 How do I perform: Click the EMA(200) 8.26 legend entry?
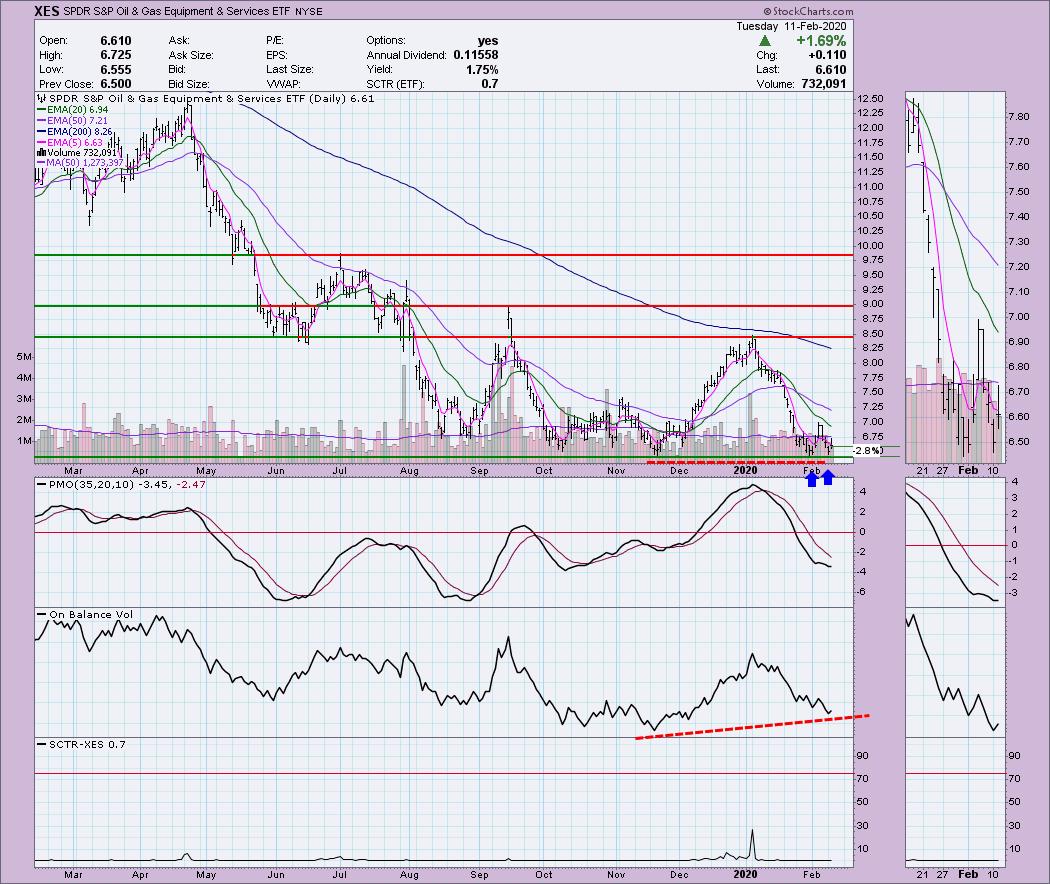pyautogui.click(x=75, y=131)
